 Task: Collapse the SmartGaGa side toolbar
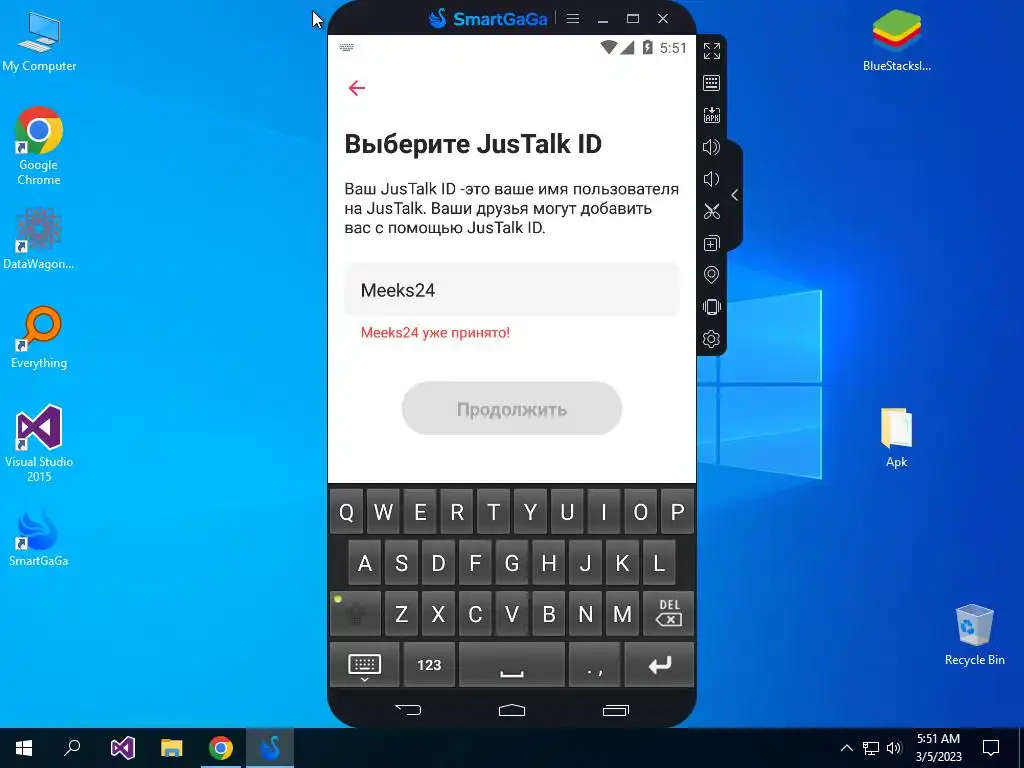735,195
